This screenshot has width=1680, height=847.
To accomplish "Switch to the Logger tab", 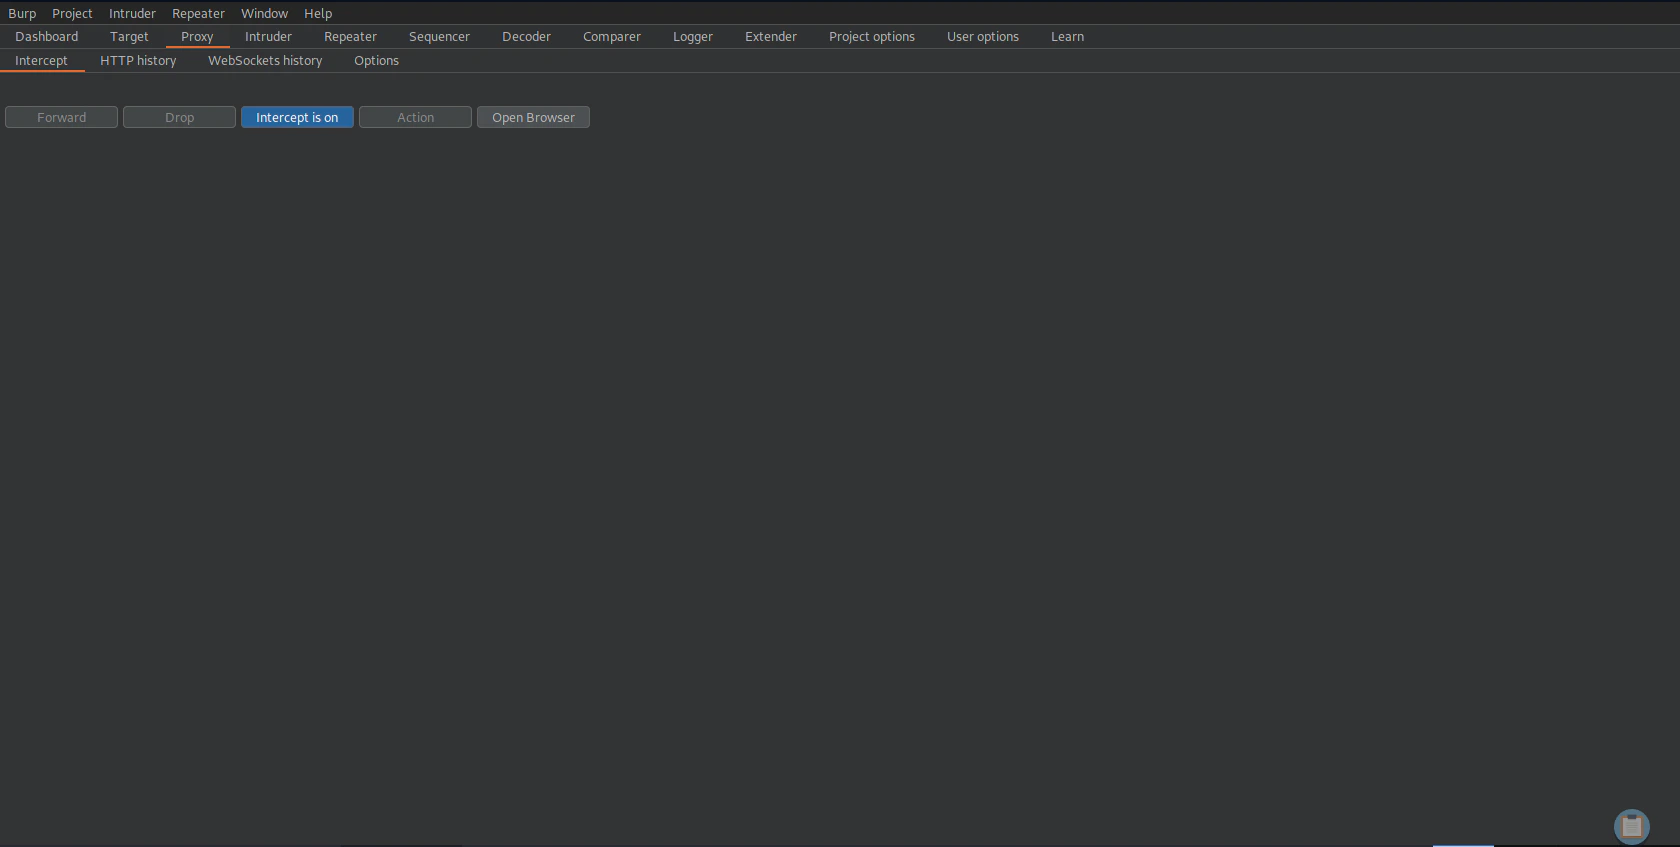I will pos(693,36).
